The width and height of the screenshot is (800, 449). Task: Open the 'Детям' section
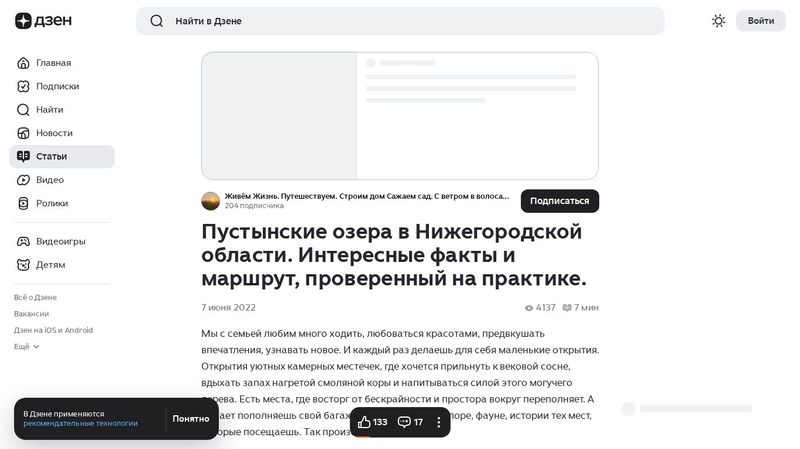click(x=50, y=265)
